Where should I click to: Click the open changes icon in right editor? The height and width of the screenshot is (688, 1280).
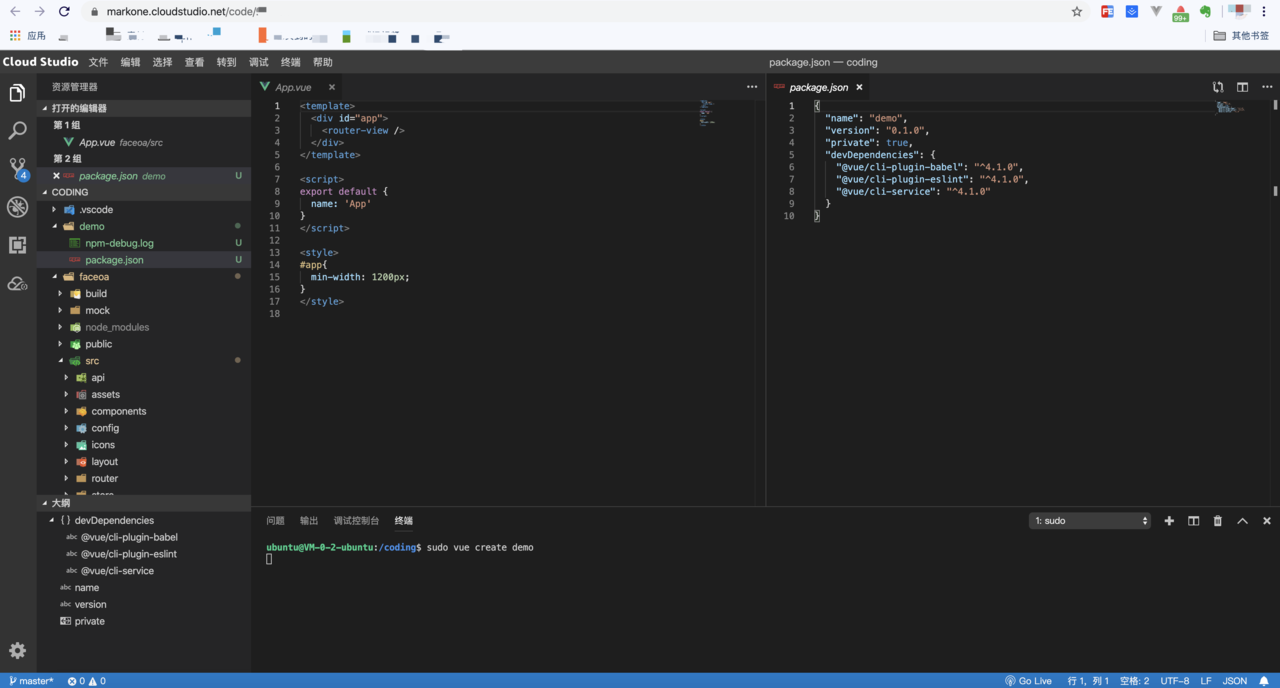click(1218, 87)
